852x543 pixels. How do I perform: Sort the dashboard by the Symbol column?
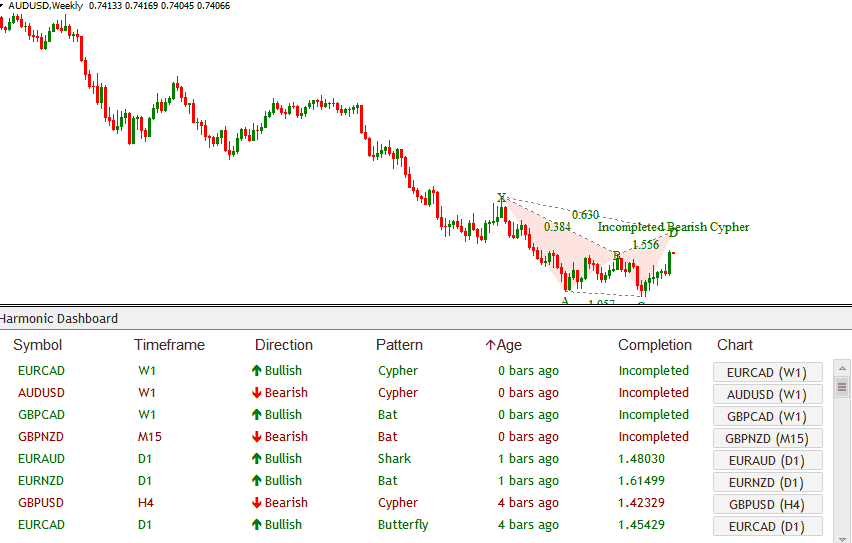pos(37,345)
